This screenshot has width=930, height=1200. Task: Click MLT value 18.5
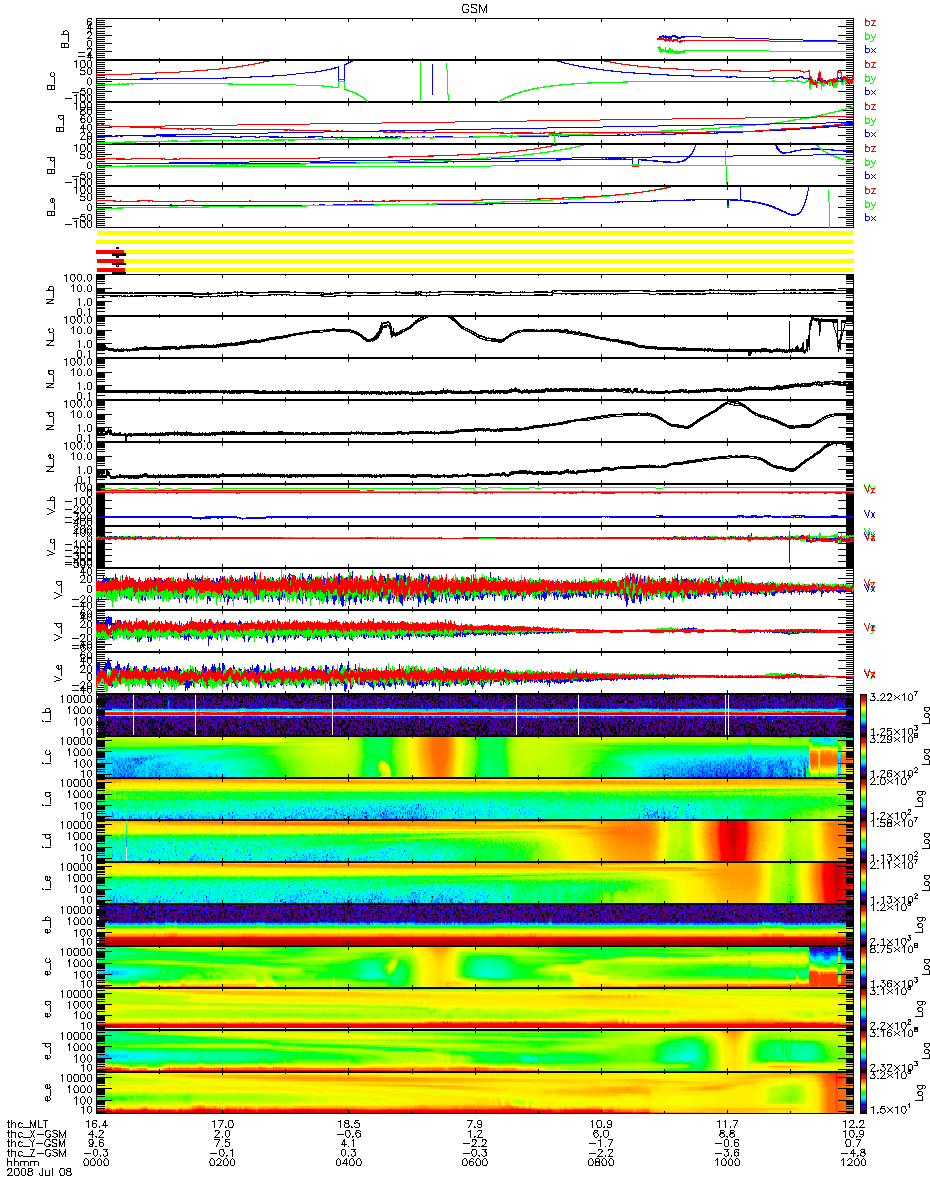[348, 1124]
